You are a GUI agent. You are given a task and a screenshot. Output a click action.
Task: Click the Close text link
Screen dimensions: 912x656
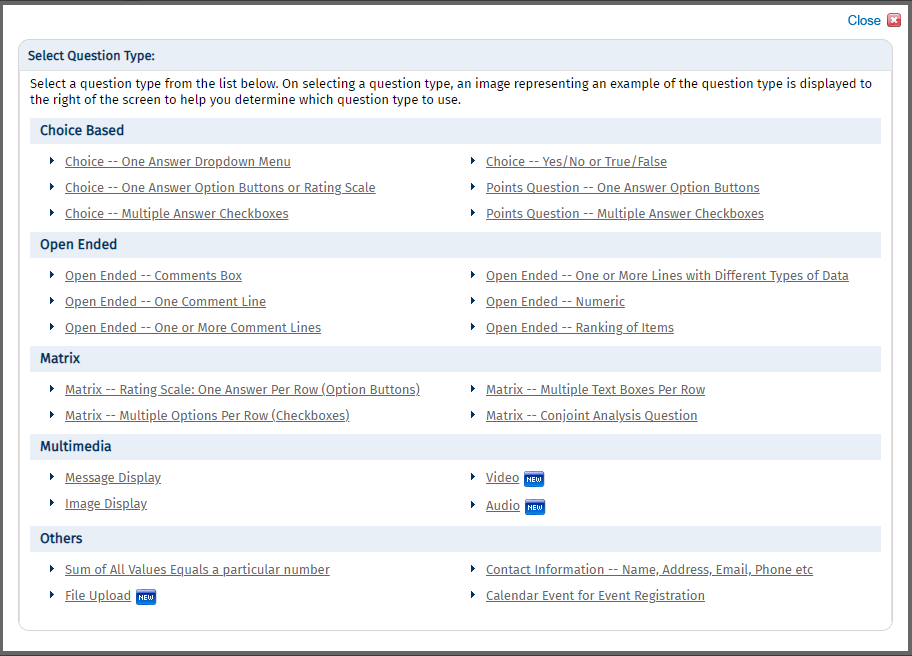tap(864, 20)
